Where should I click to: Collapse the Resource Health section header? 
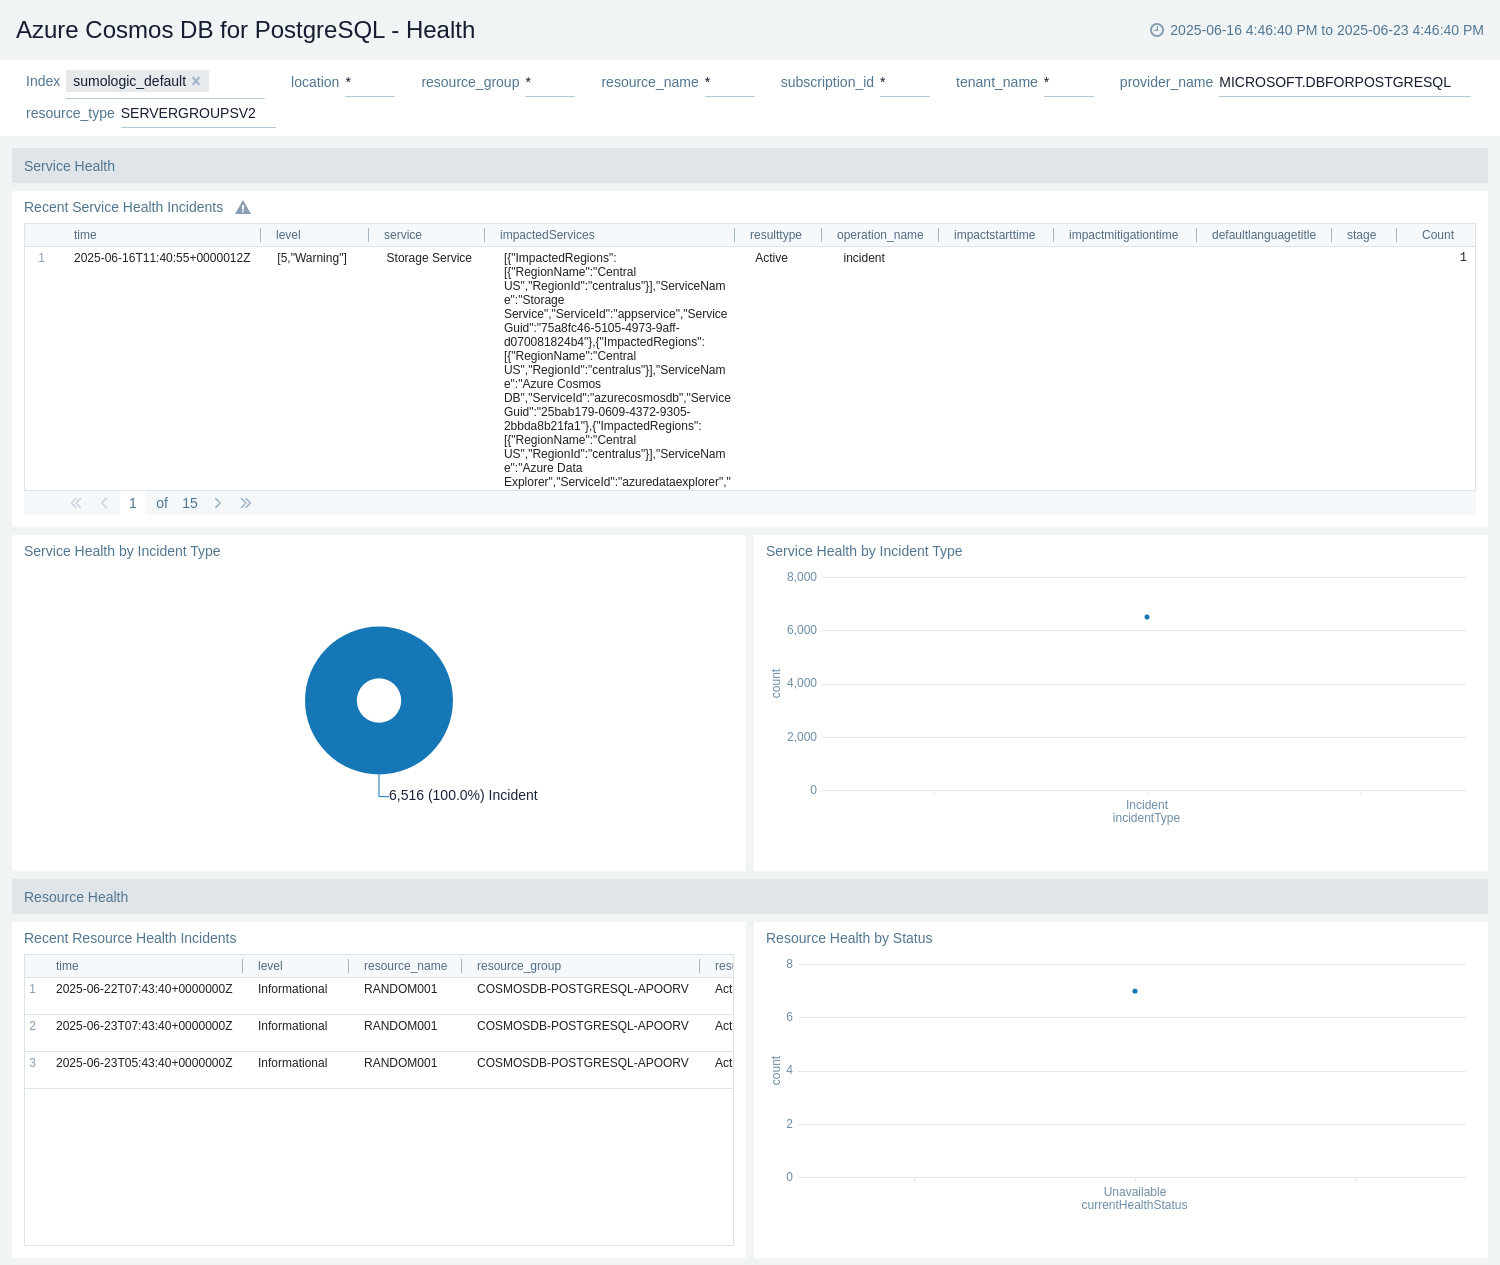(750, 897)
